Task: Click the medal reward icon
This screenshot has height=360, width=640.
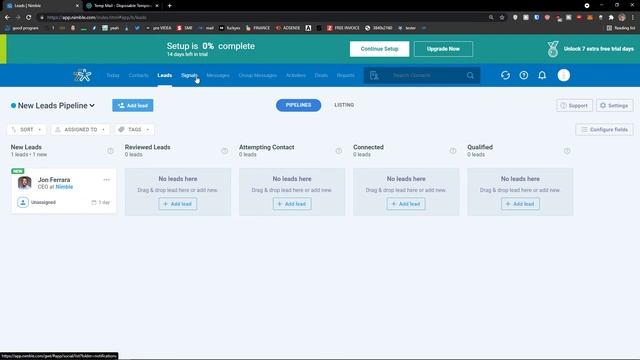Action: pyautogui.click(x=553, y=49)
